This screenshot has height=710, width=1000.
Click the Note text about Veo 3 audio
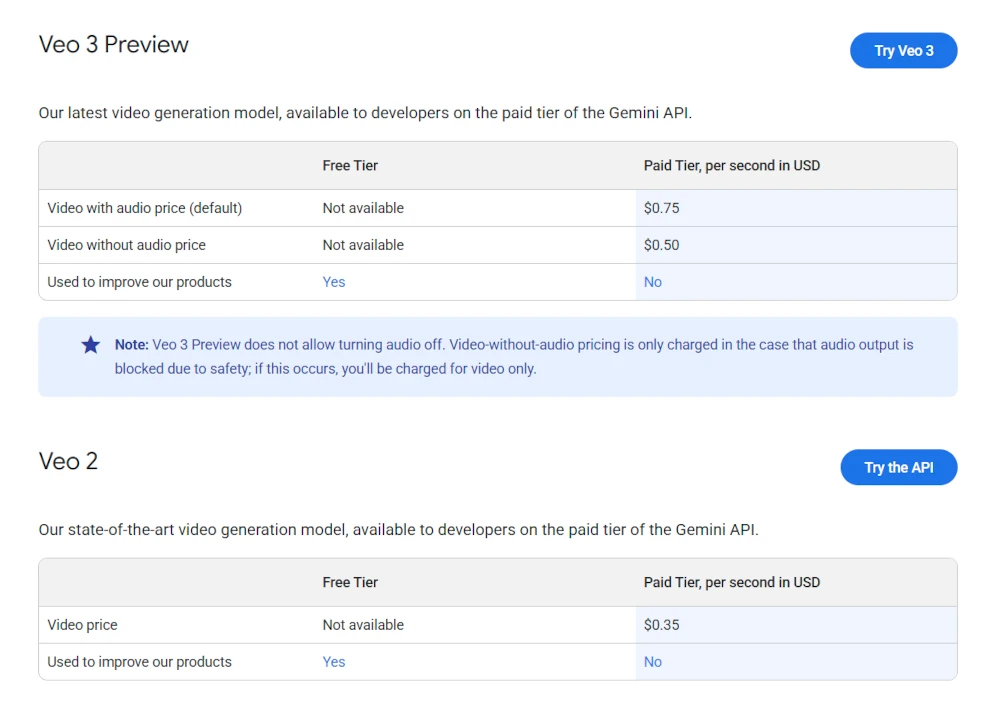[x=514, y=357]
